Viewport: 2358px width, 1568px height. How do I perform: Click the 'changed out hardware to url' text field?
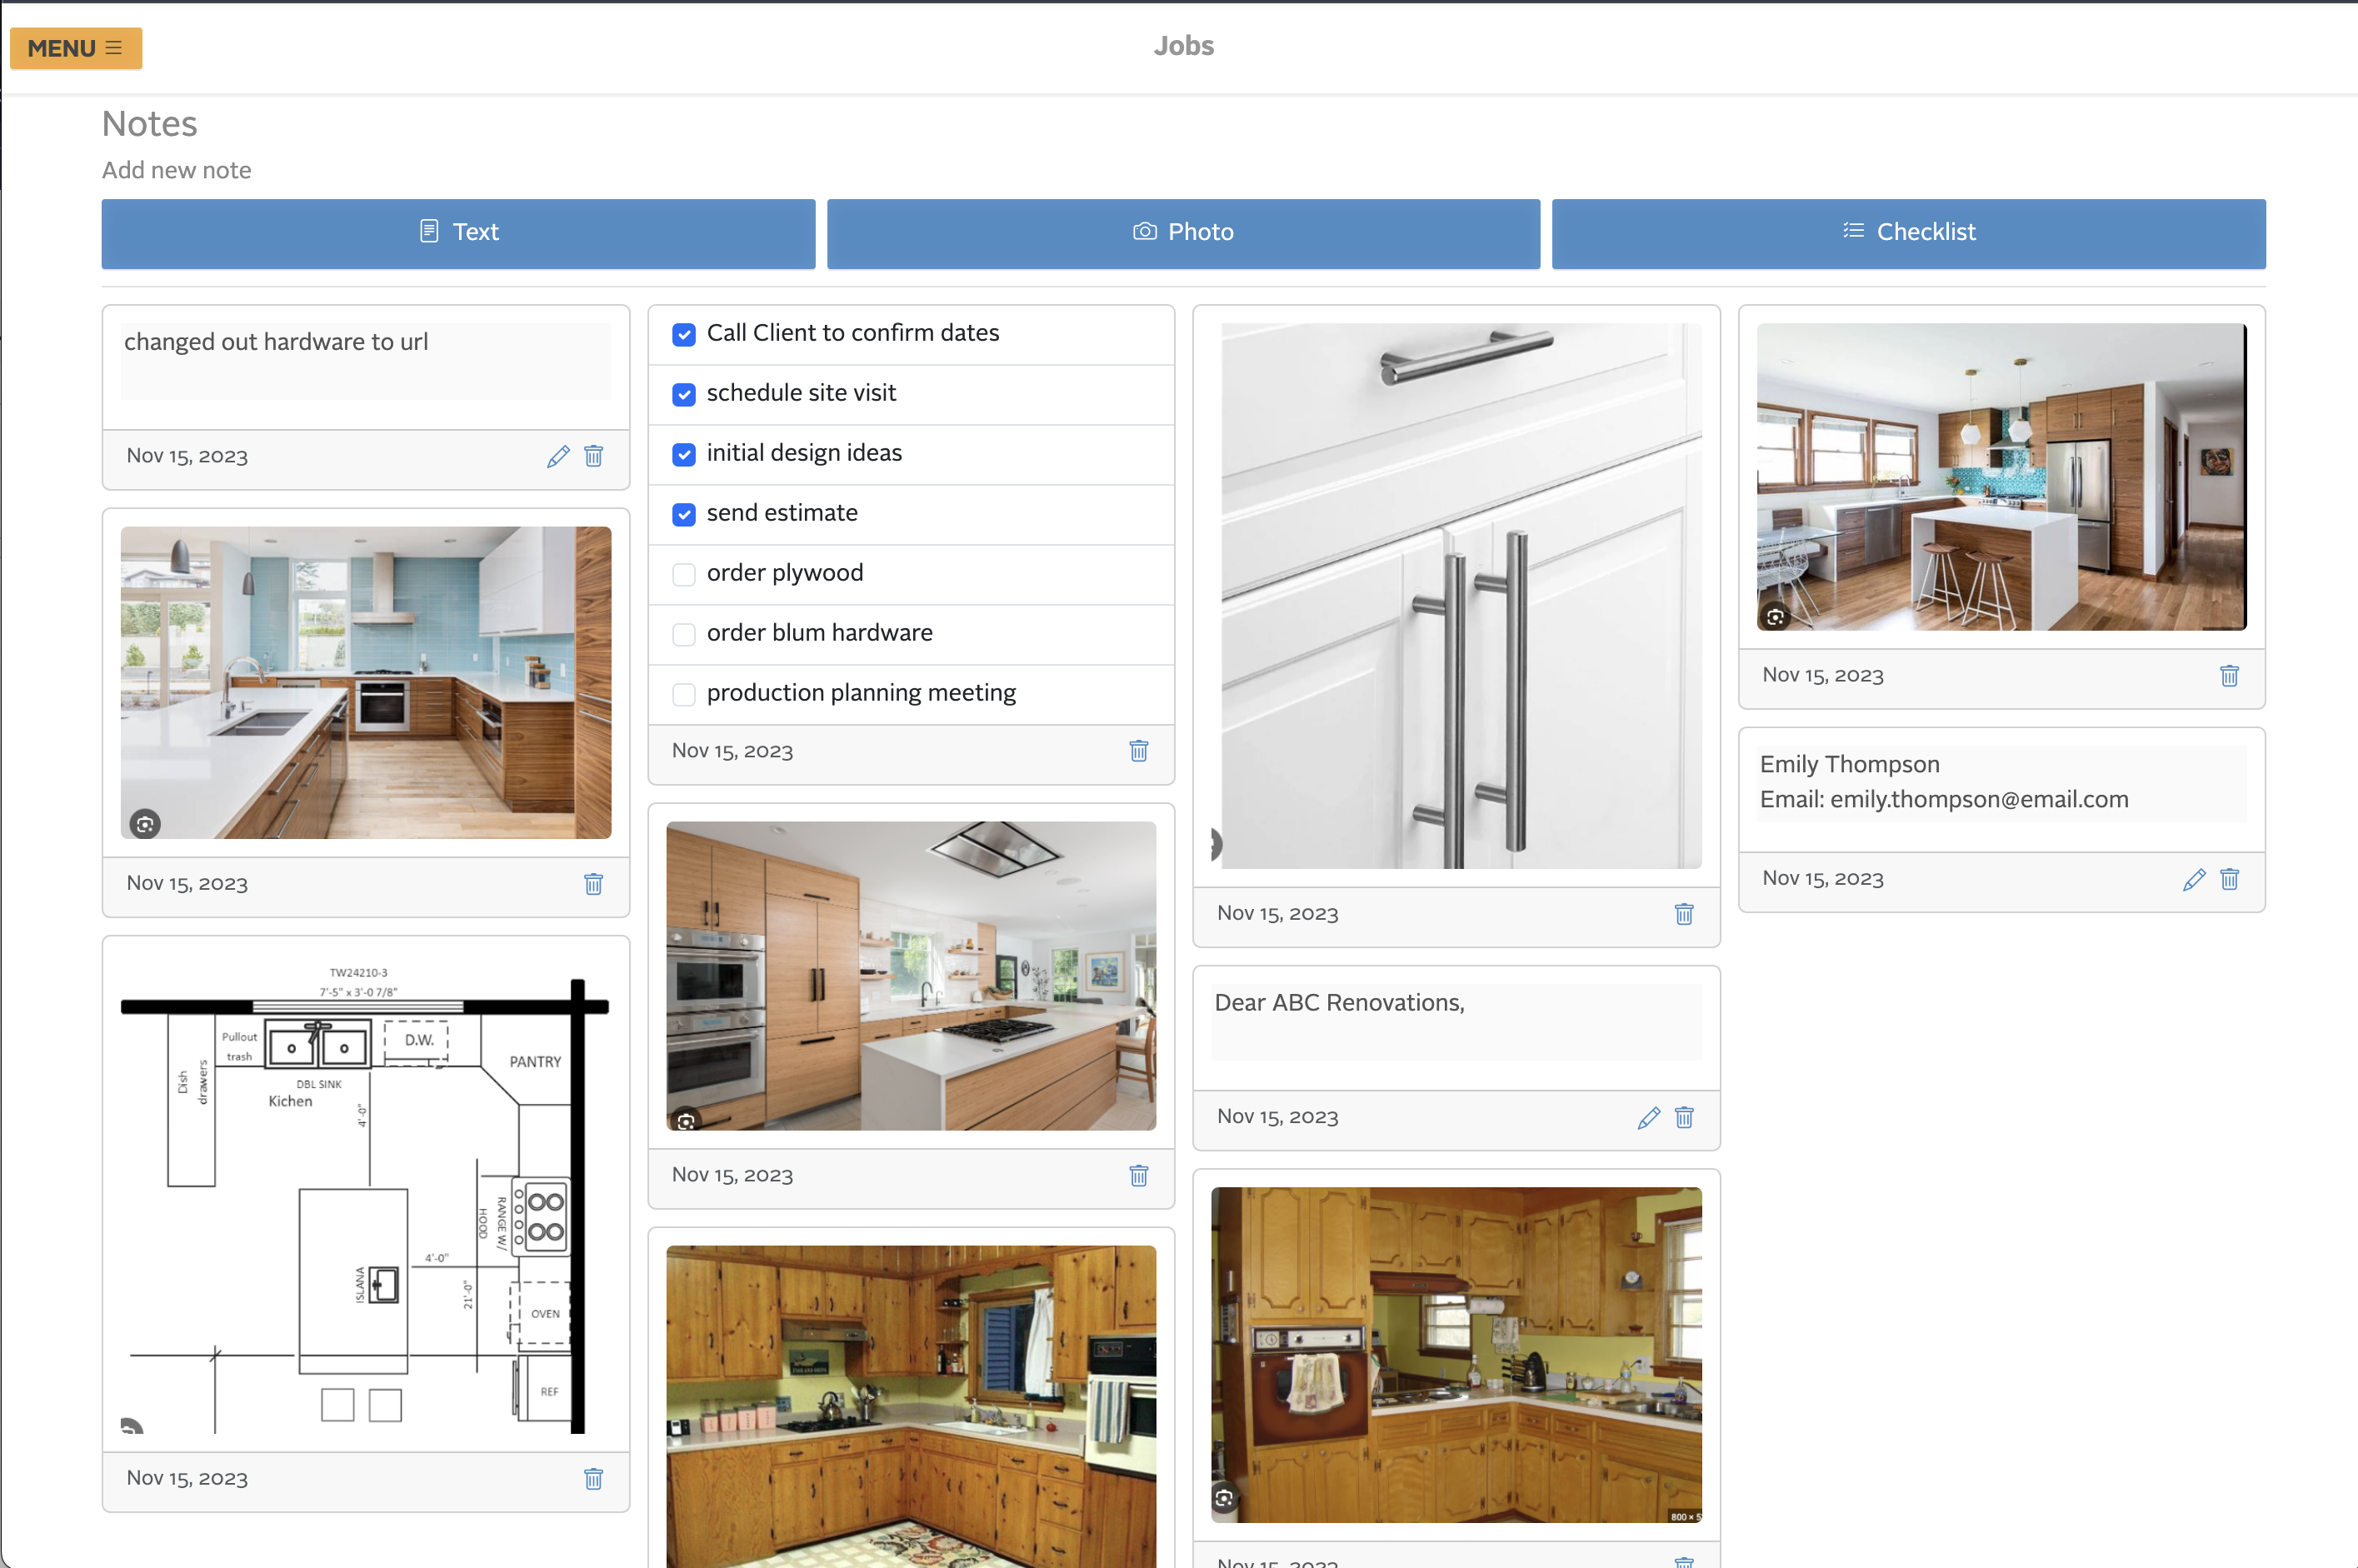click(x=365, y=360)
